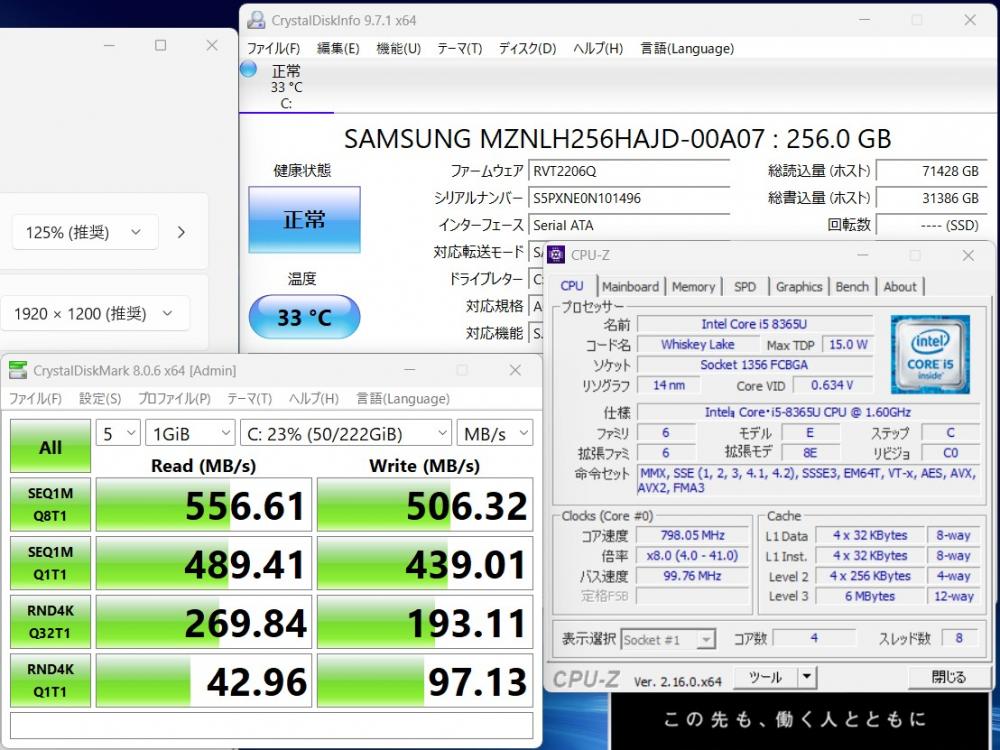
Task: Switch to the Bench tab in CPU-Z
Action: point(852,287)
